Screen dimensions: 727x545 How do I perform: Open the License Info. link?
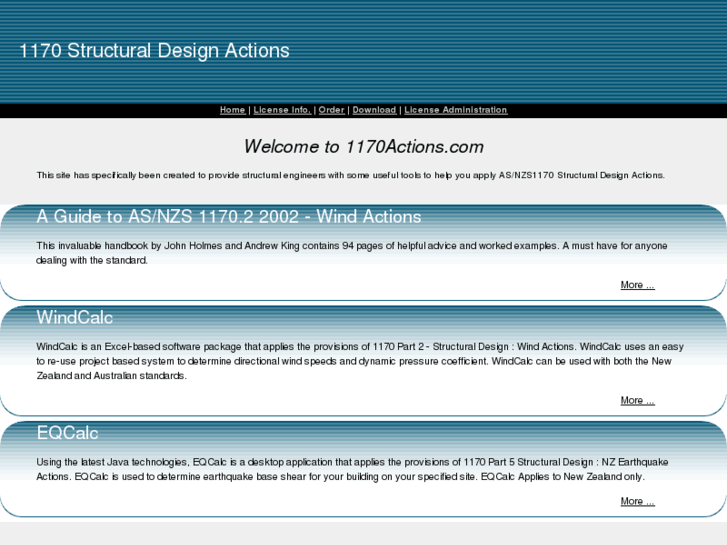point(282,110)
